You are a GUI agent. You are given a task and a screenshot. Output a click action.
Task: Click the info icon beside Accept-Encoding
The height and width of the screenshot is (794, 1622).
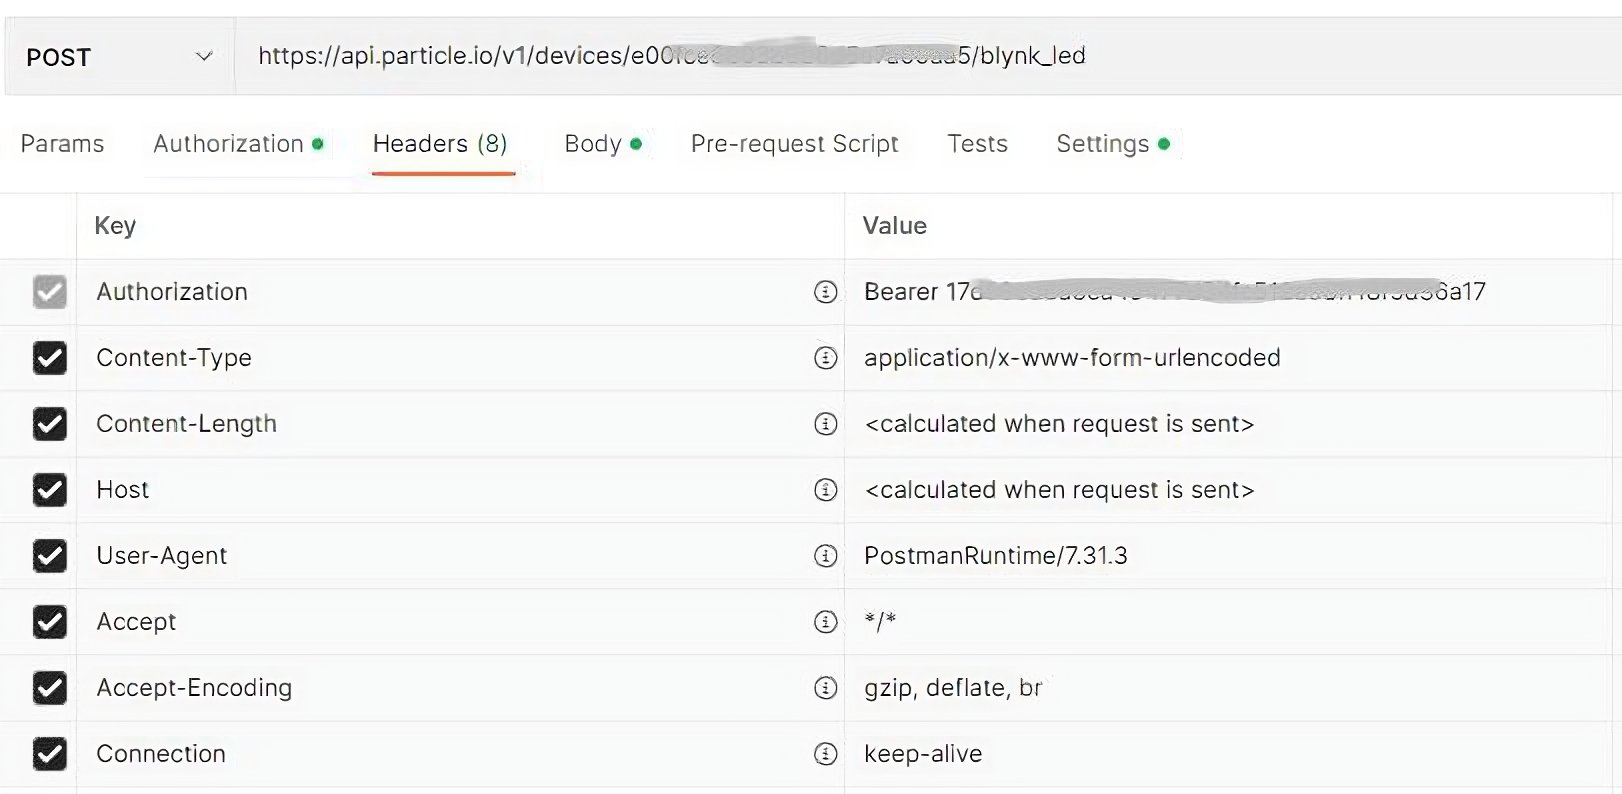(x=826, y=688)
